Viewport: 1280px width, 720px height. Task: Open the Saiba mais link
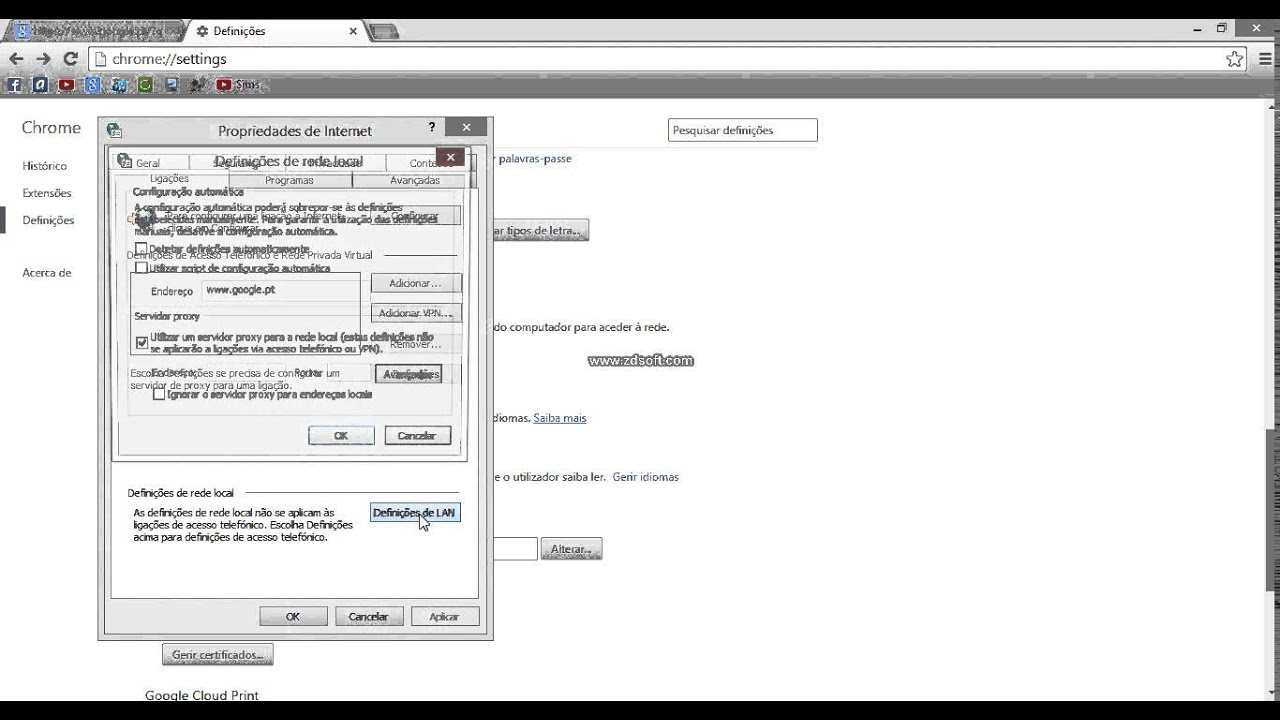[x=560, y=418]
